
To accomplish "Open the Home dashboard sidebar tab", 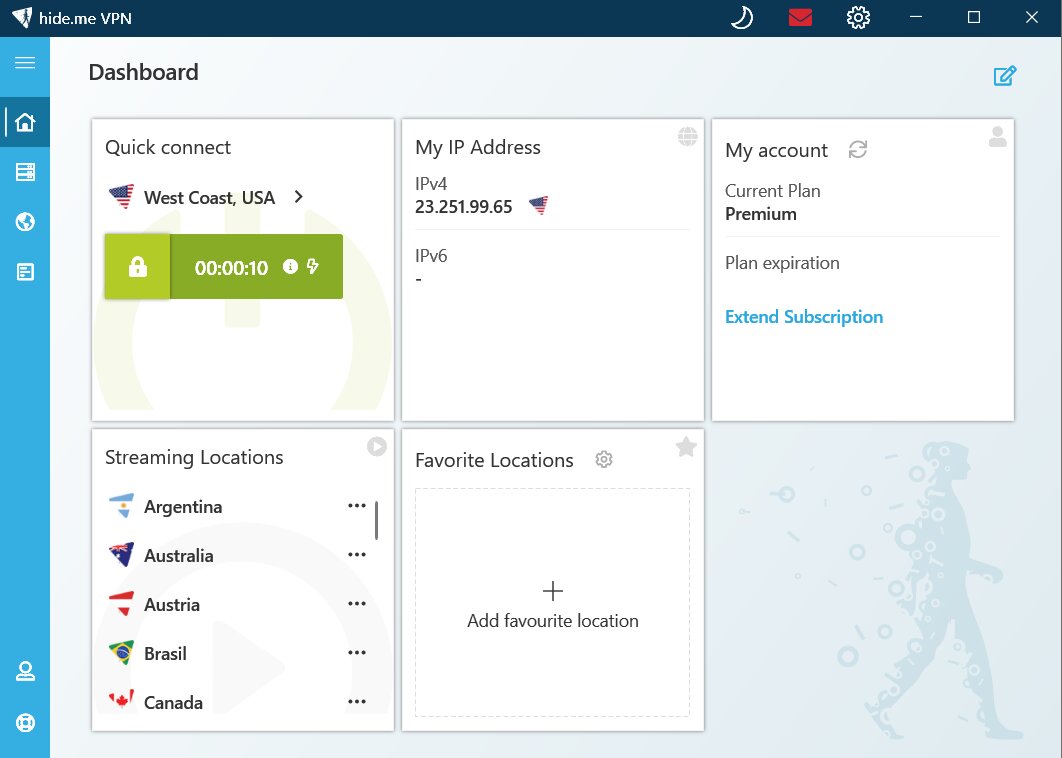I will [x=25, y=122].
